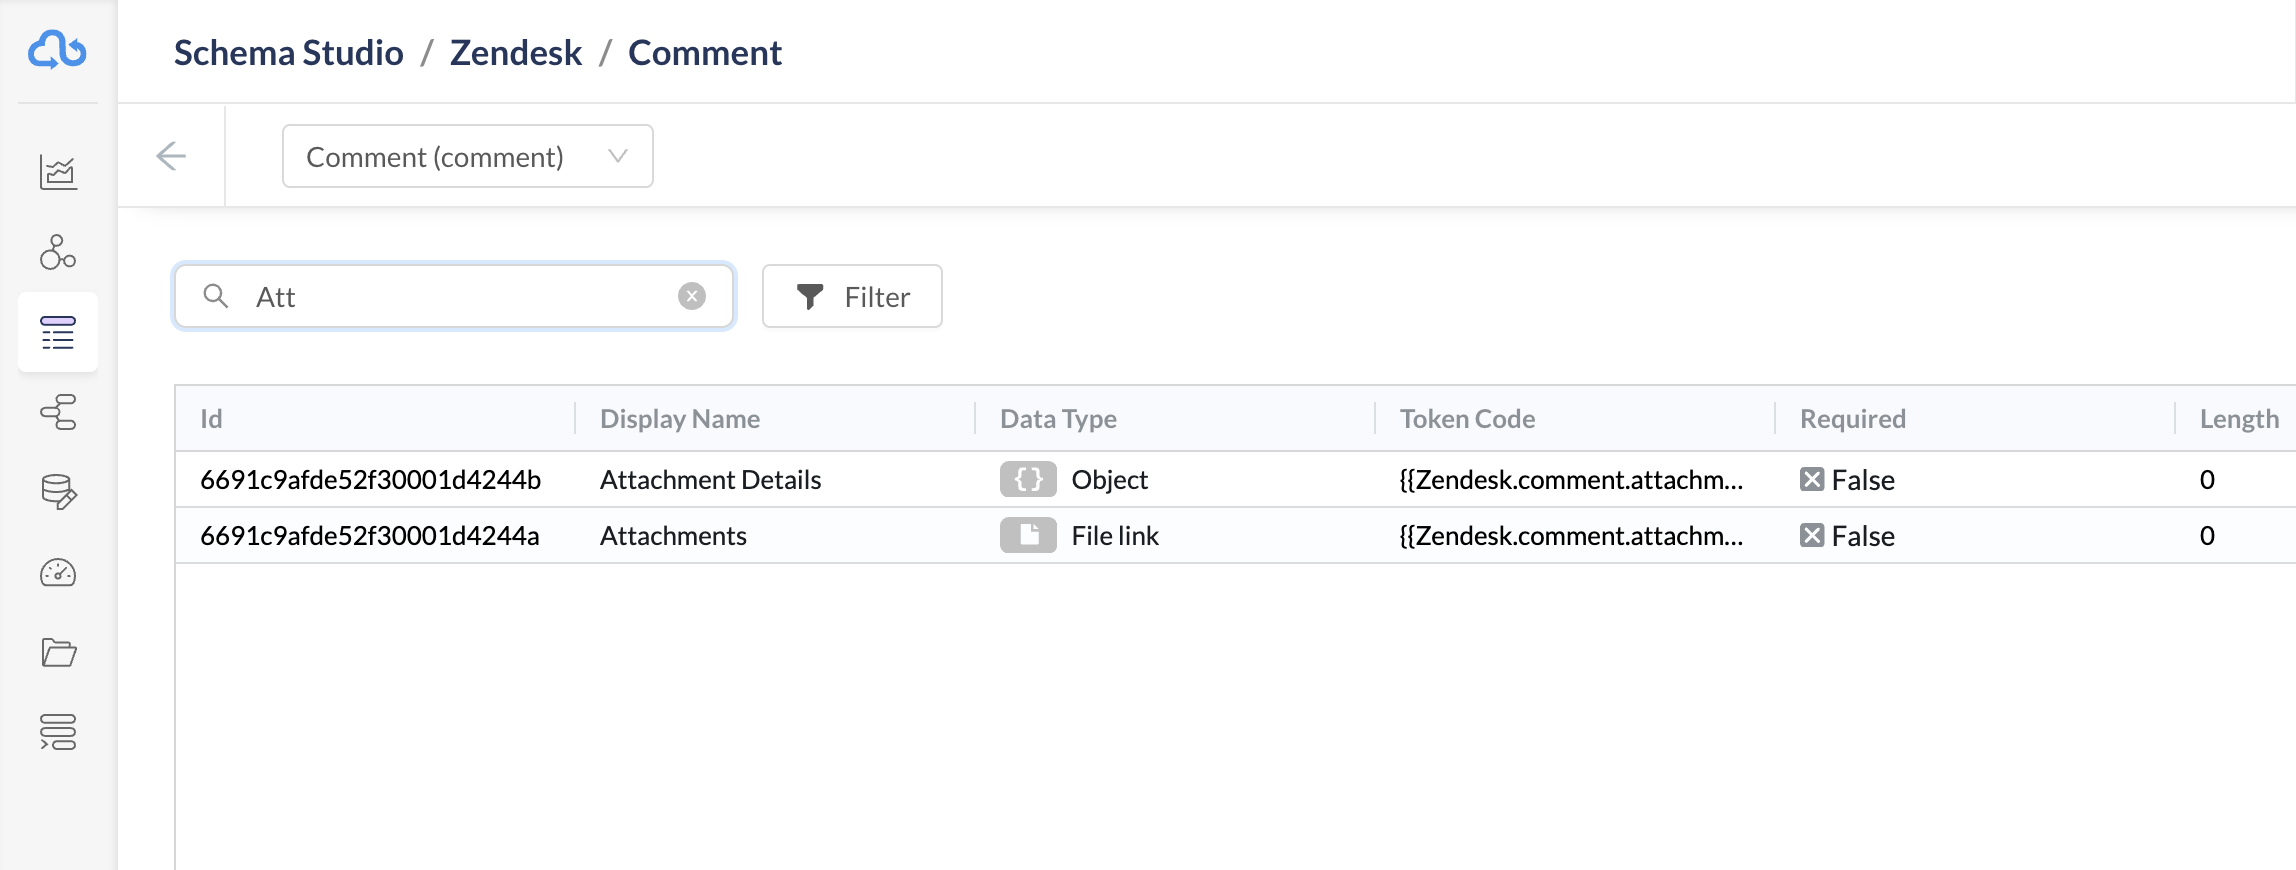Open the database edit sidebar icon
Viewport: 2296px width, 870px height.
(58, 492)
